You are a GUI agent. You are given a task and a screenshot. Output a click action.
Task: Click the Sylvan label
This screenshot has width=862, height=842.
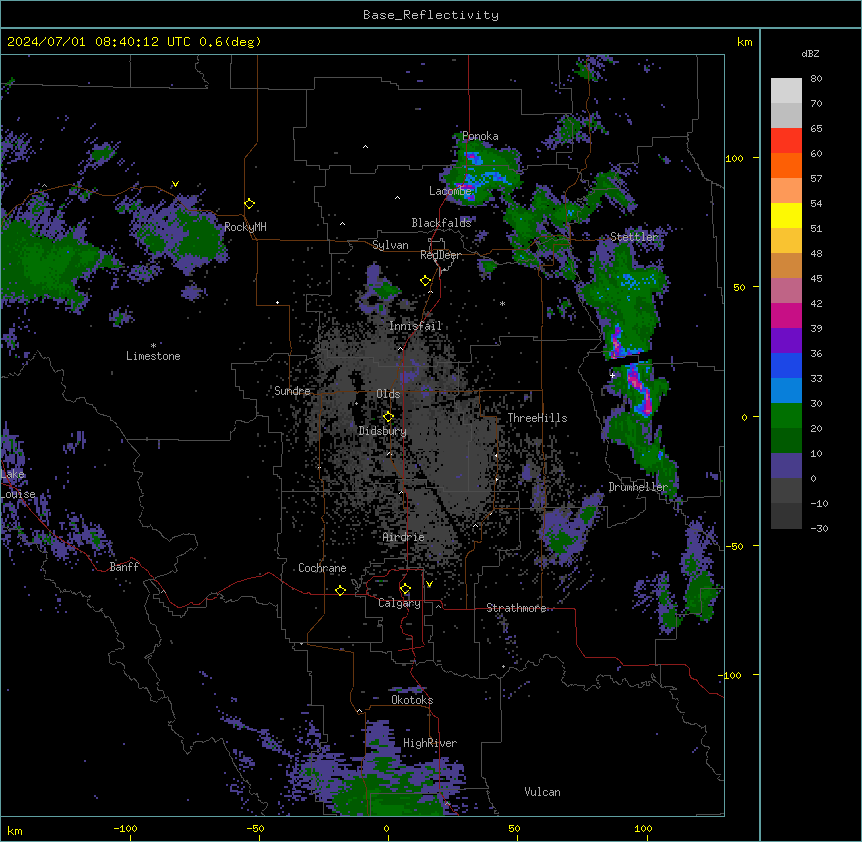click(390, 245)
